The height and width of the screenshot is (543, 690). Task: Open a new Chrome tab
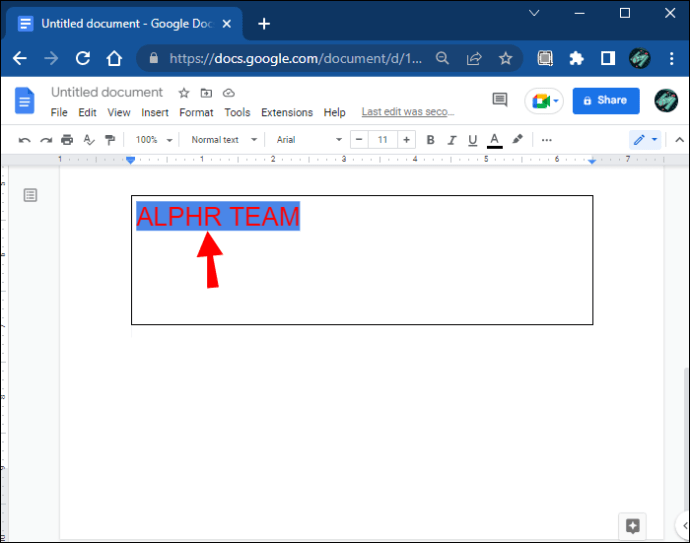[264, 24]
